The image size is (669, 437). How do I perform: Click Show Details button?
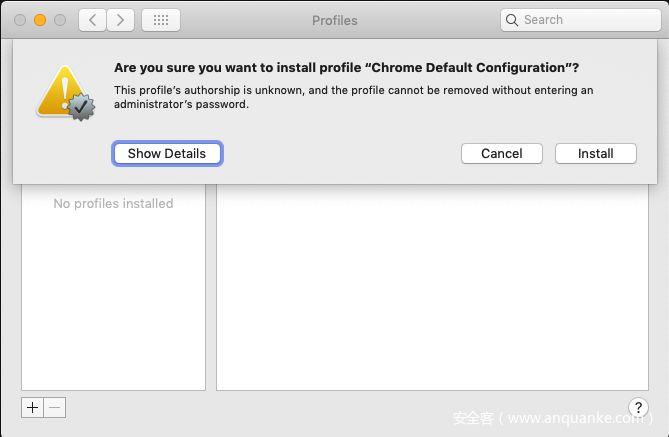point(167,153)
